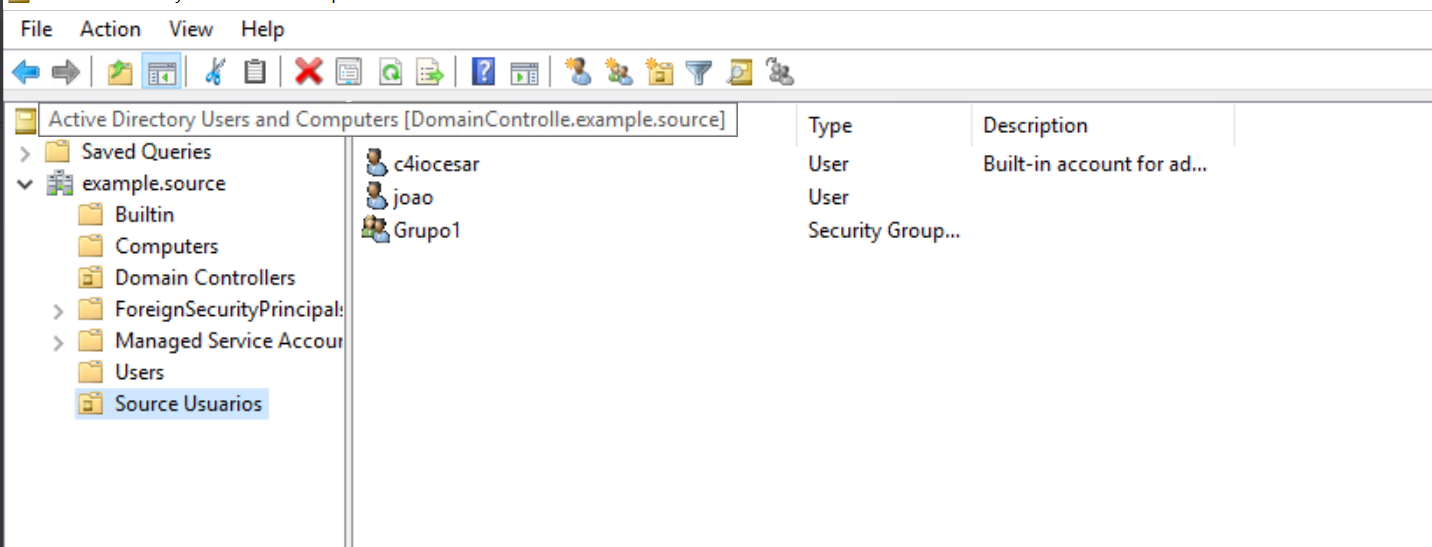The height and width of the screenshot is (547, 1432).
Task: Click the User type cell for c4iocesar
Action: (828, 164)
